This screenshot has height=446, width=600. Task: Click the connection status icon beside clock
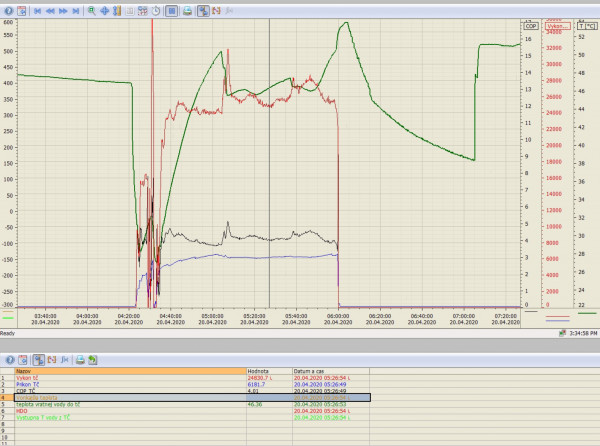562,334
